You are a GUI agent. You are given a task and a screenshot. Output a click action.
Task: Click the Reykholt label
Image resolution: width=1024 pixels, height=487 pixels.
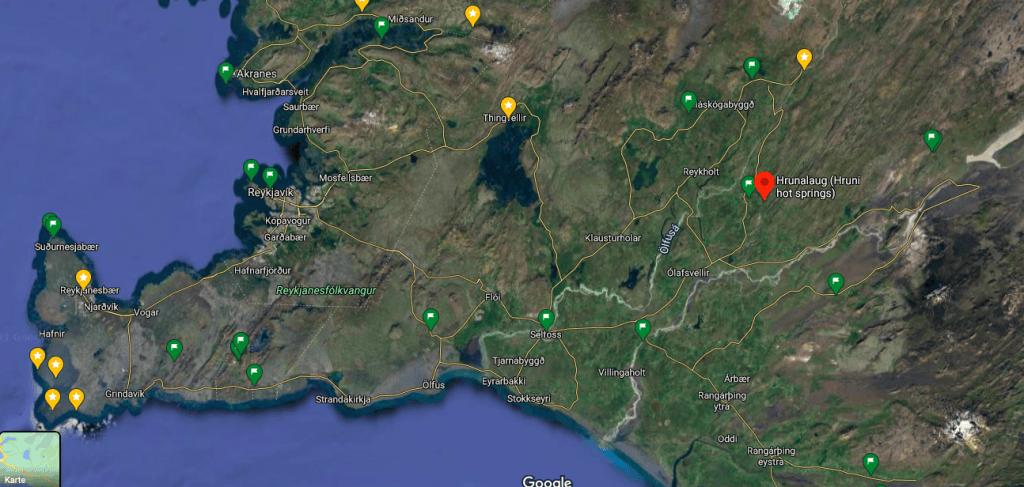click(701, 172)
